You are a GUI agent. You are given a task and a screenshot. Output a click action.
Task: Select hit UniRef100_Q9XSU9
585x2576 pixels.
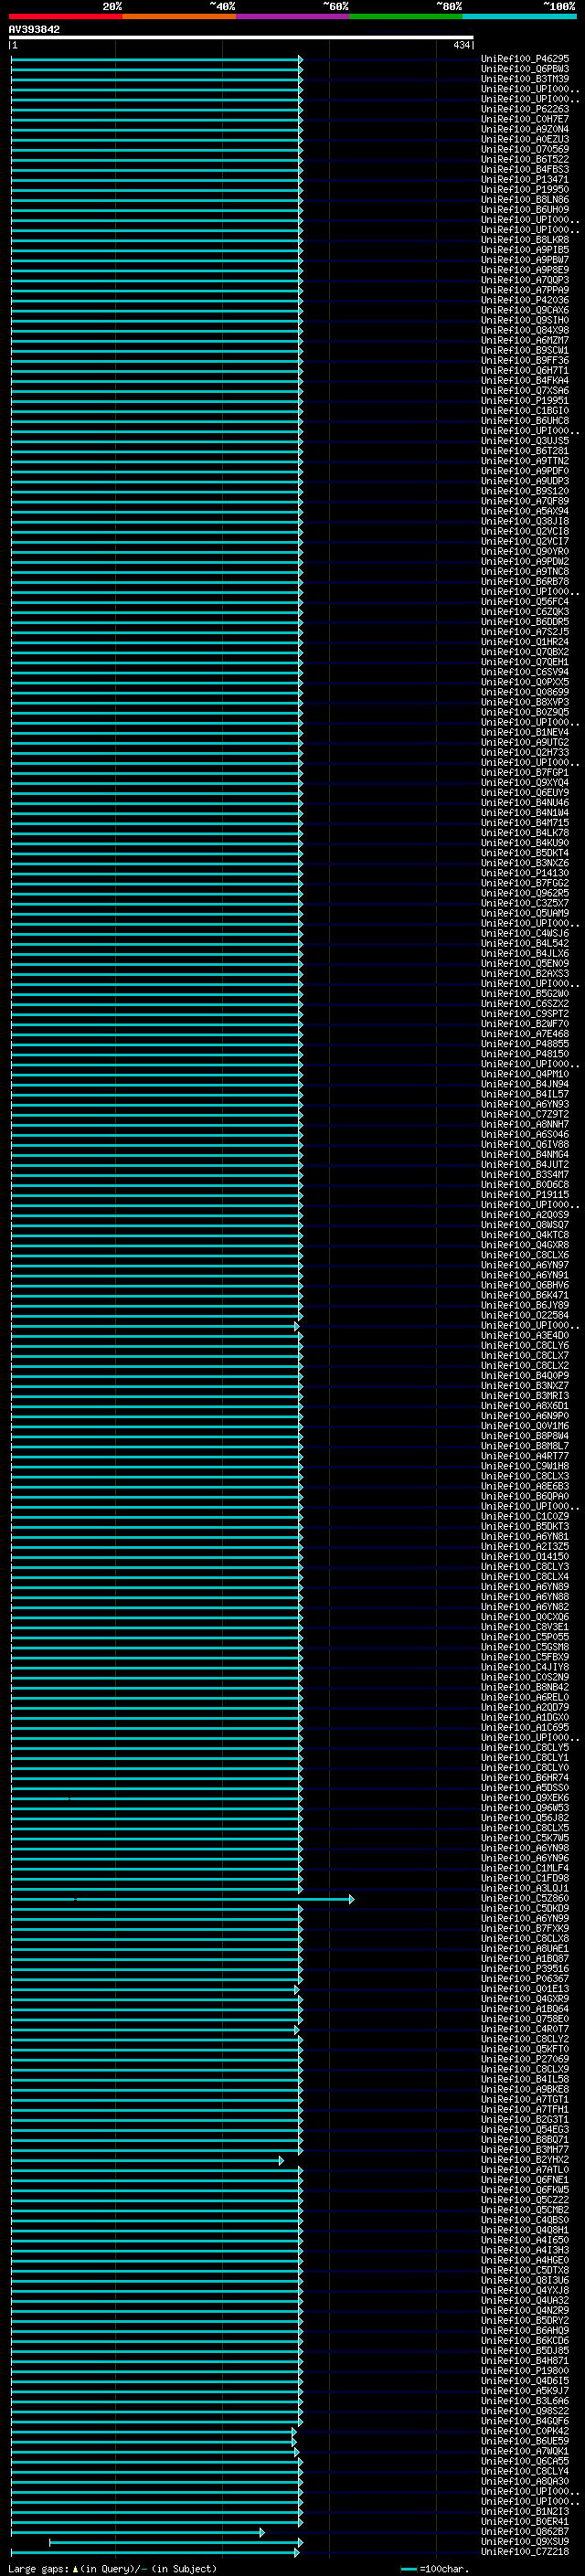coord(525,2541)
